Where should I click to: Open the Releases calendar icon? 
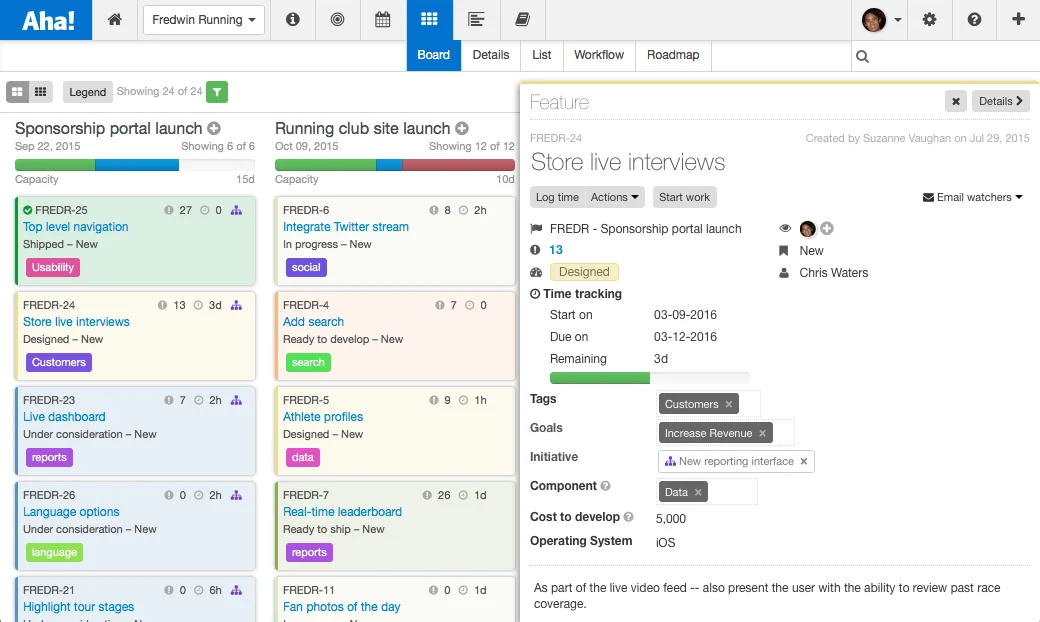coord(383,20)
